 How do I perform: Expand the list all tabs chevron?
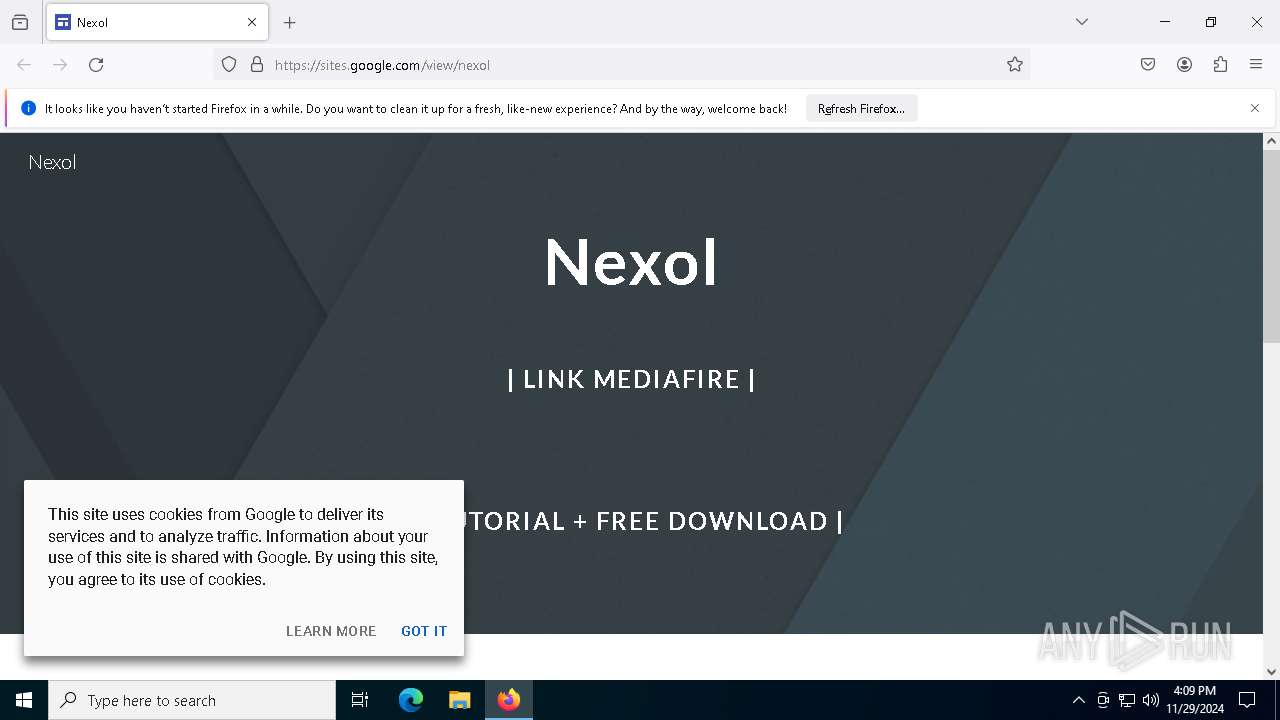[1082, 22]
